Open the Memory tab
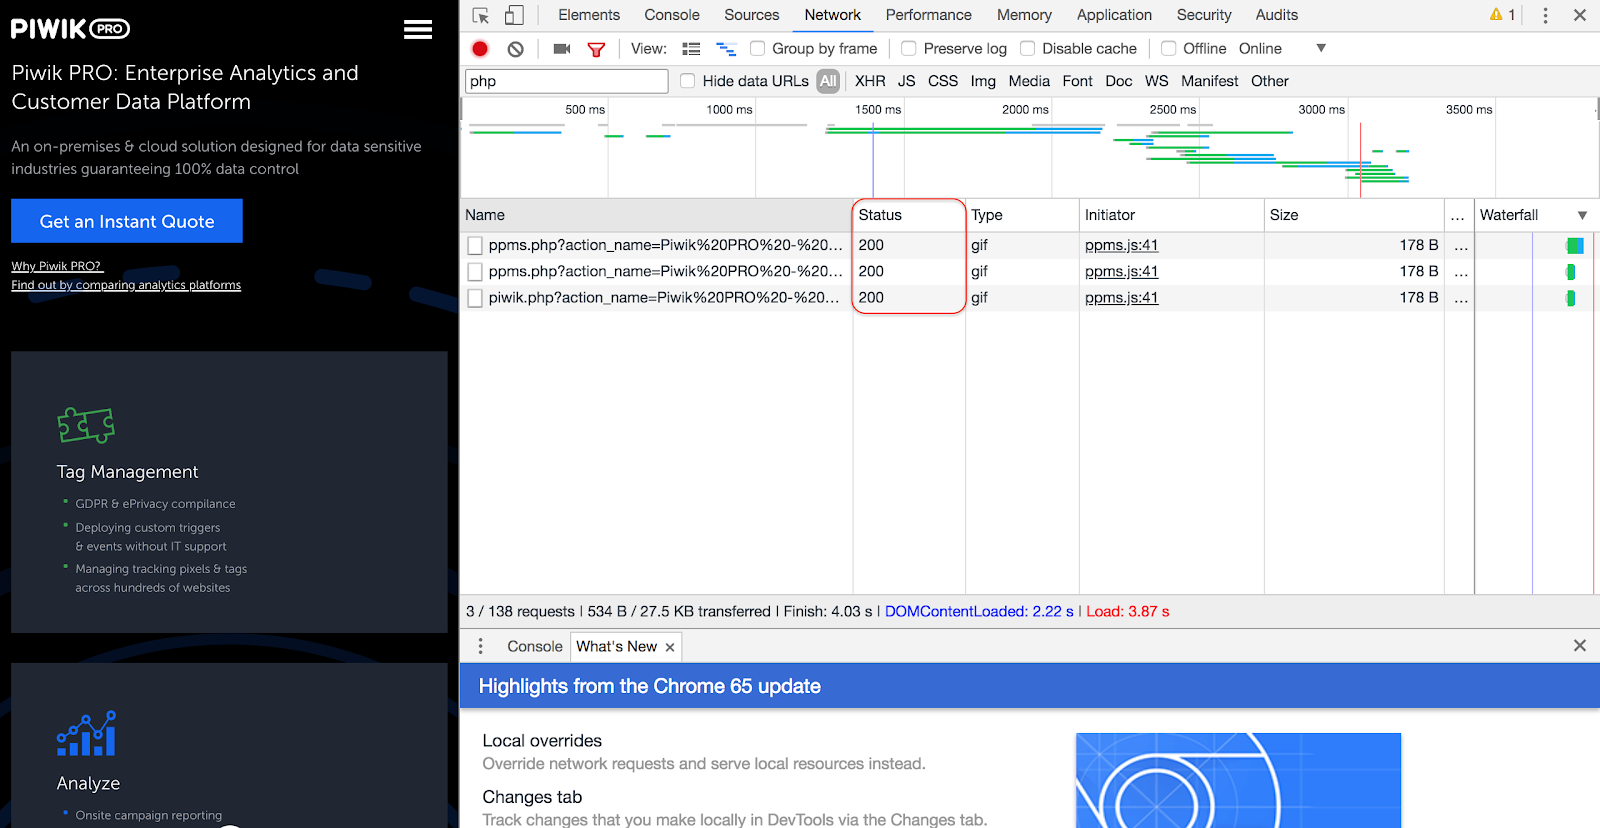The width and height of the screenshot is (1600, 828). click(x=1024, y=15)
